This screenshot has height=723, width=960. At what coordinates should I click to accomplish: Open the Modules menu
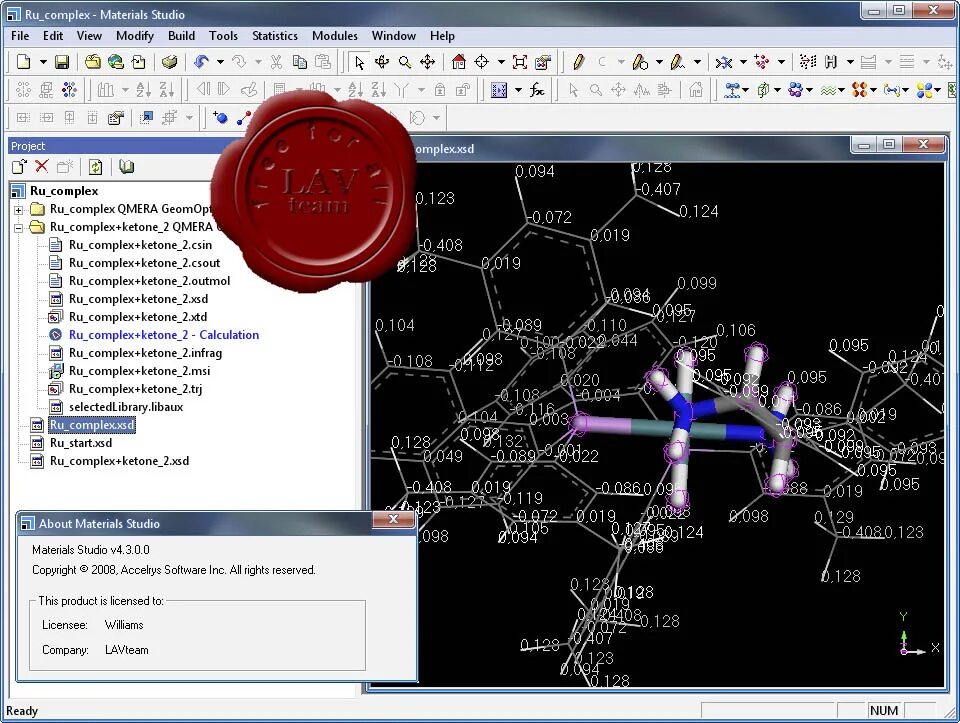pos(335,35)
